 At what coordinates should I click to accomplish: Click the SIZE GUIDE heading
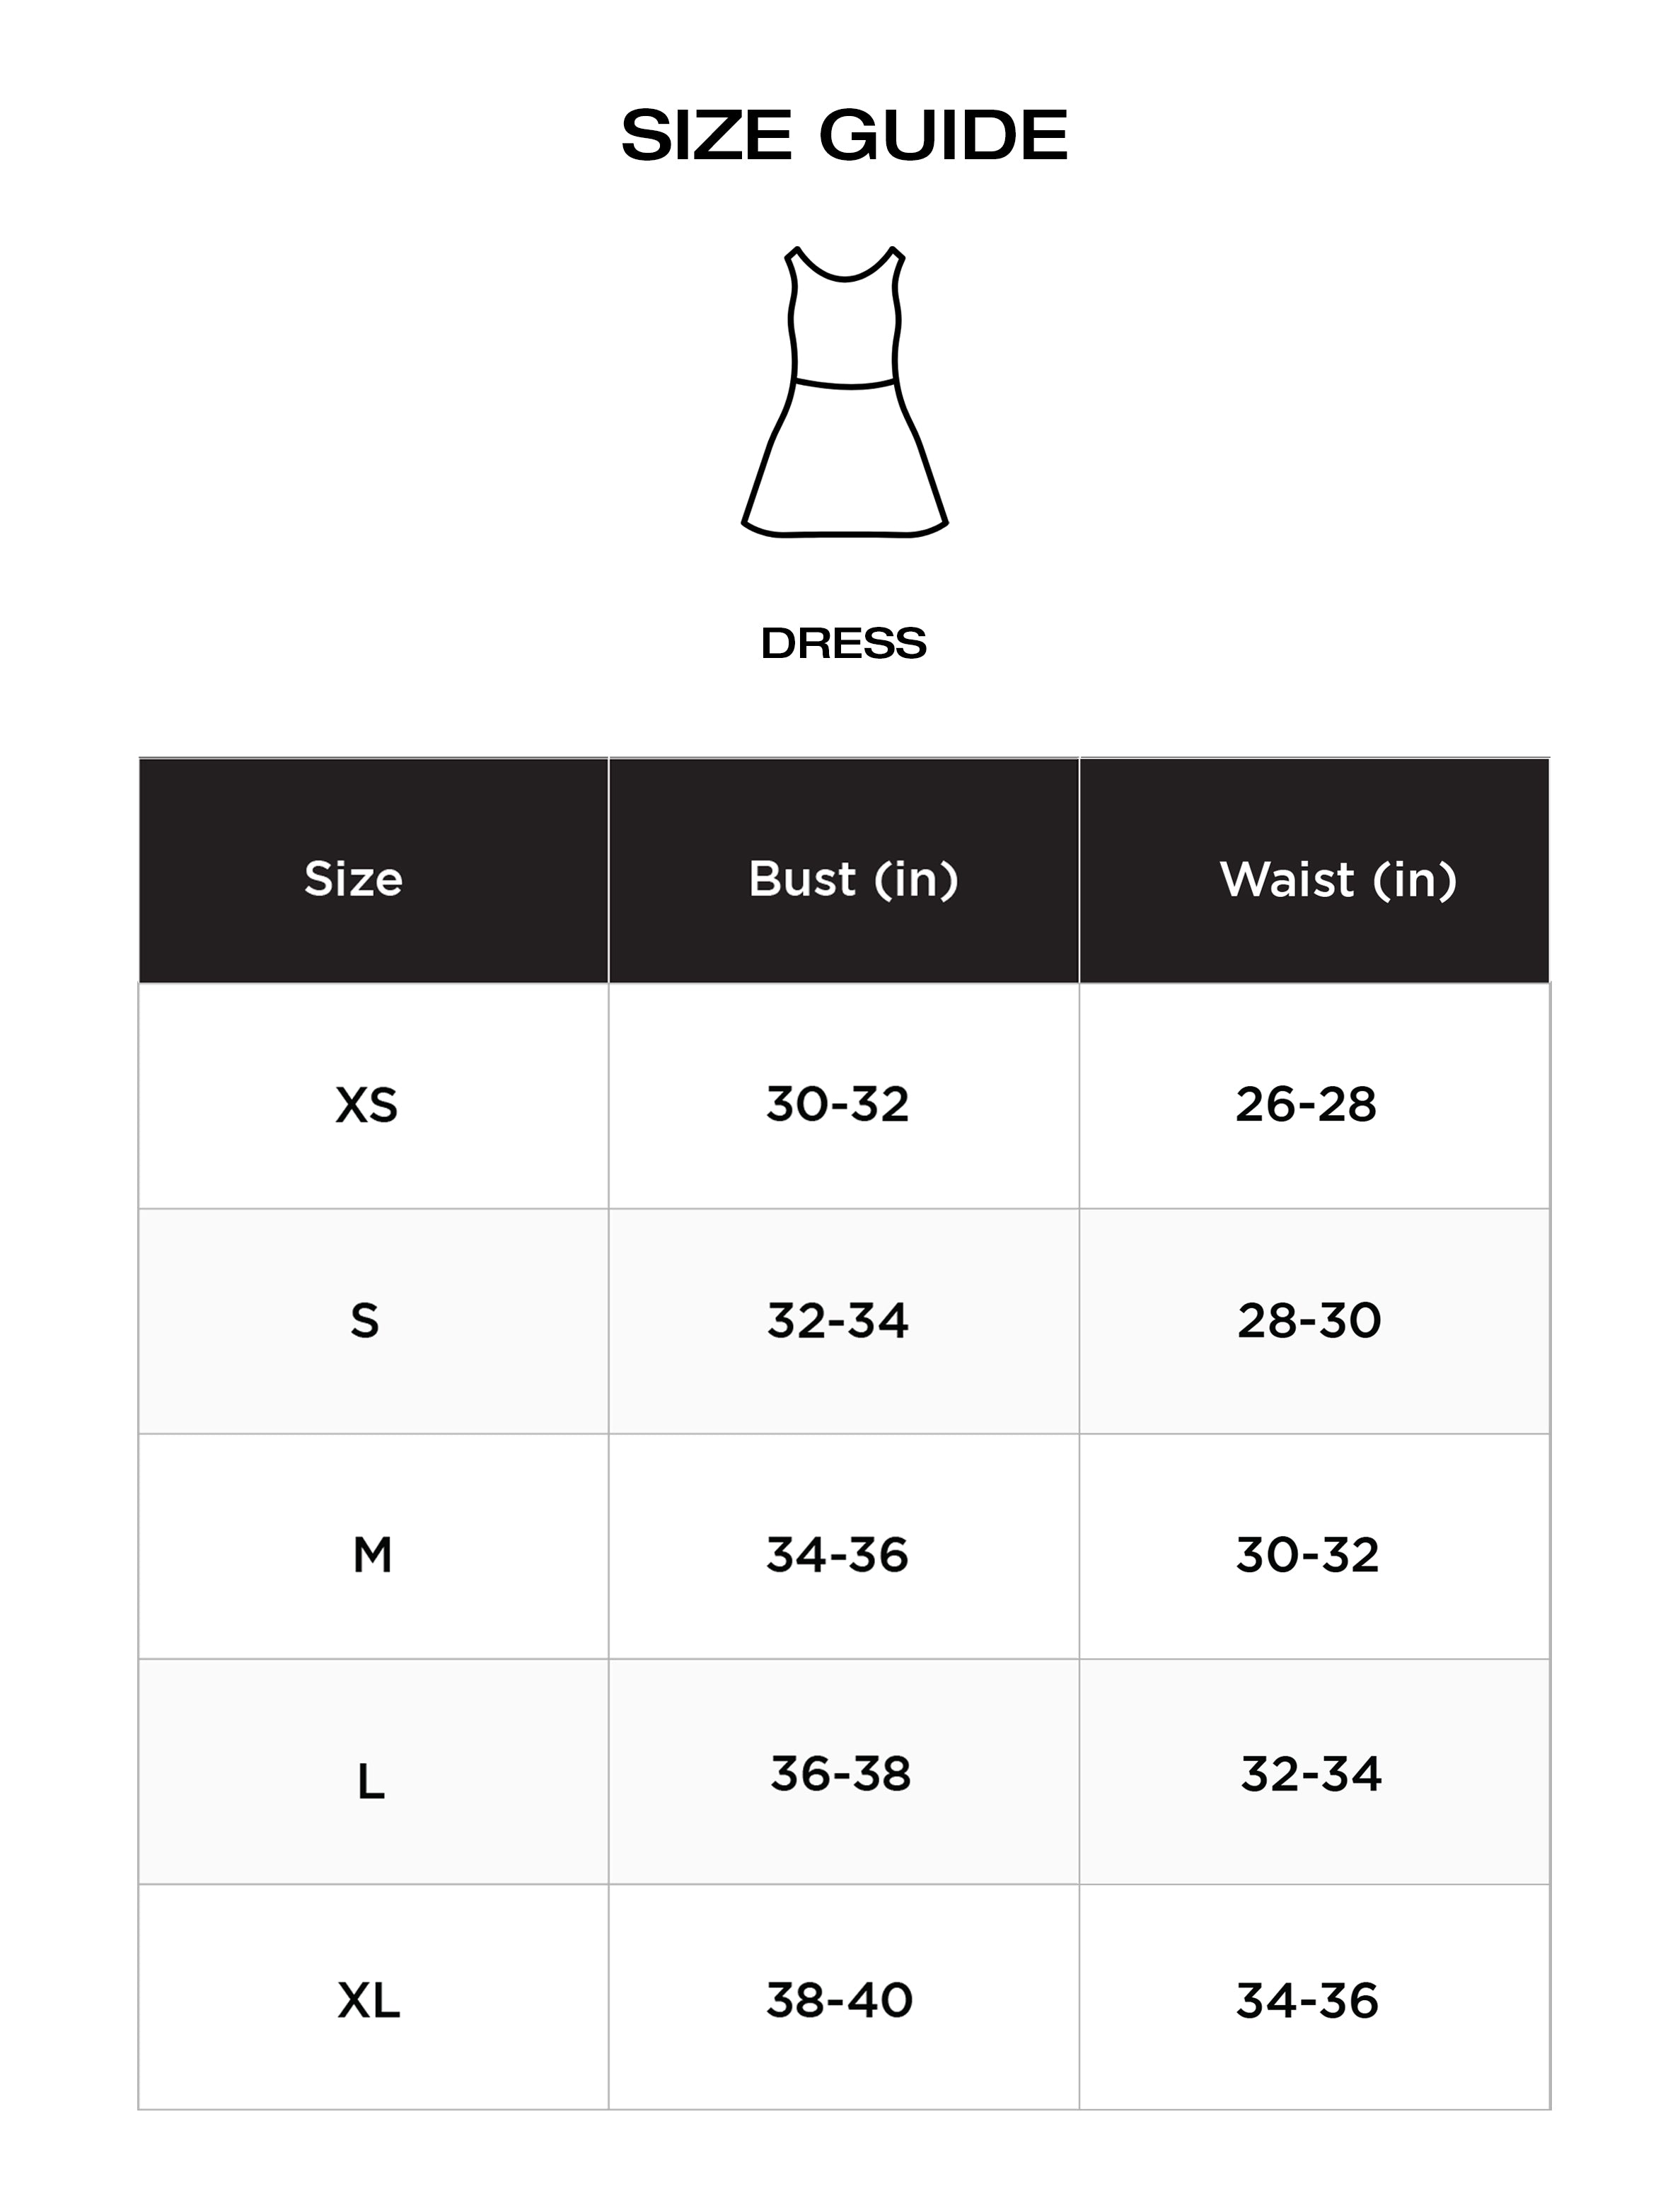[x=844, y=135]
